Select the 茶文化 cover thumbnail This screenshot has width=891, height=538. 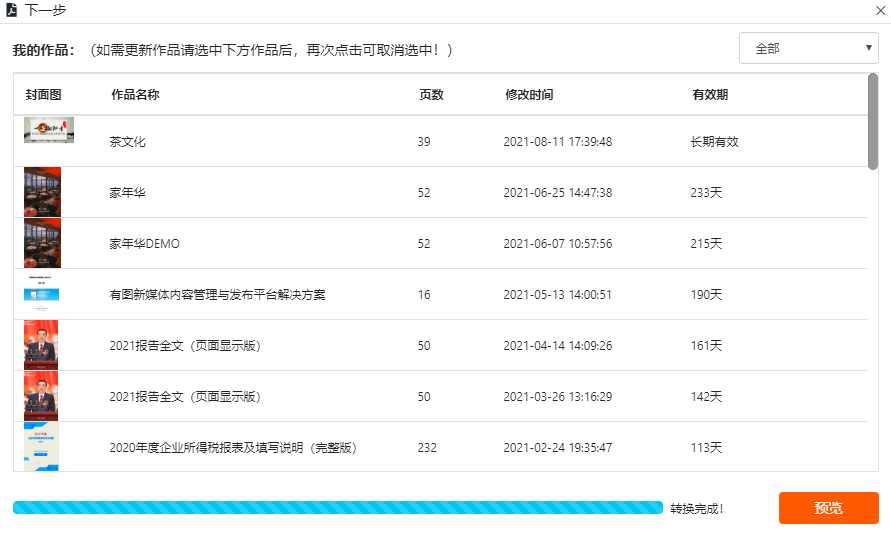coord(48,131)
